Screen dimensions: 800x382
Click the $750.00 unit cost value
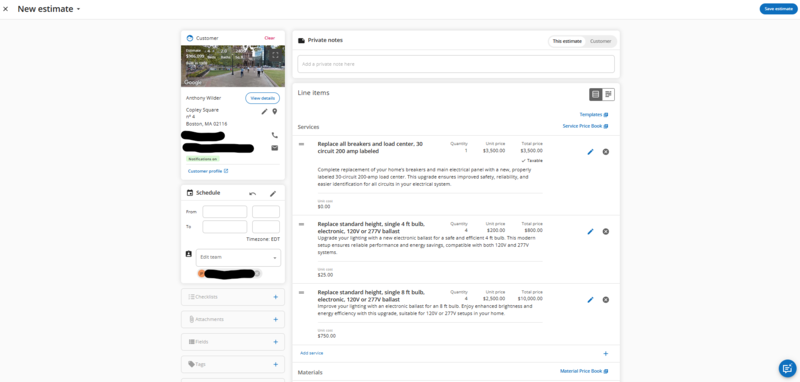tap(327, 336)
